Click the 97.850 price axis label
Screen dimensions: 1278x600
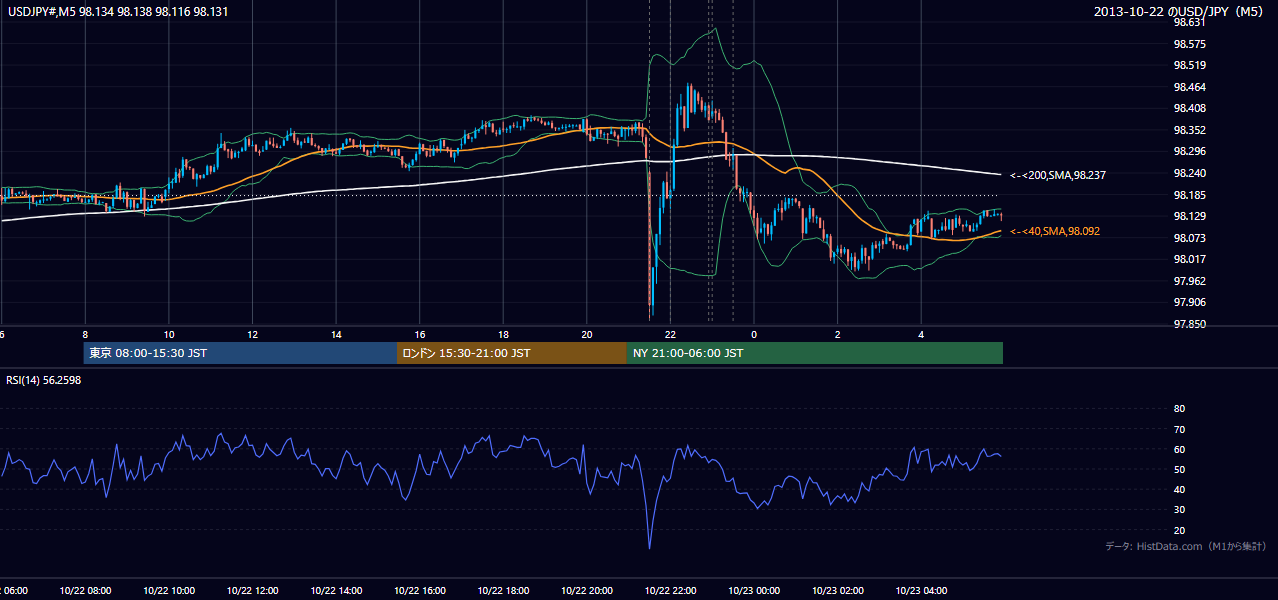(1189, 324)
